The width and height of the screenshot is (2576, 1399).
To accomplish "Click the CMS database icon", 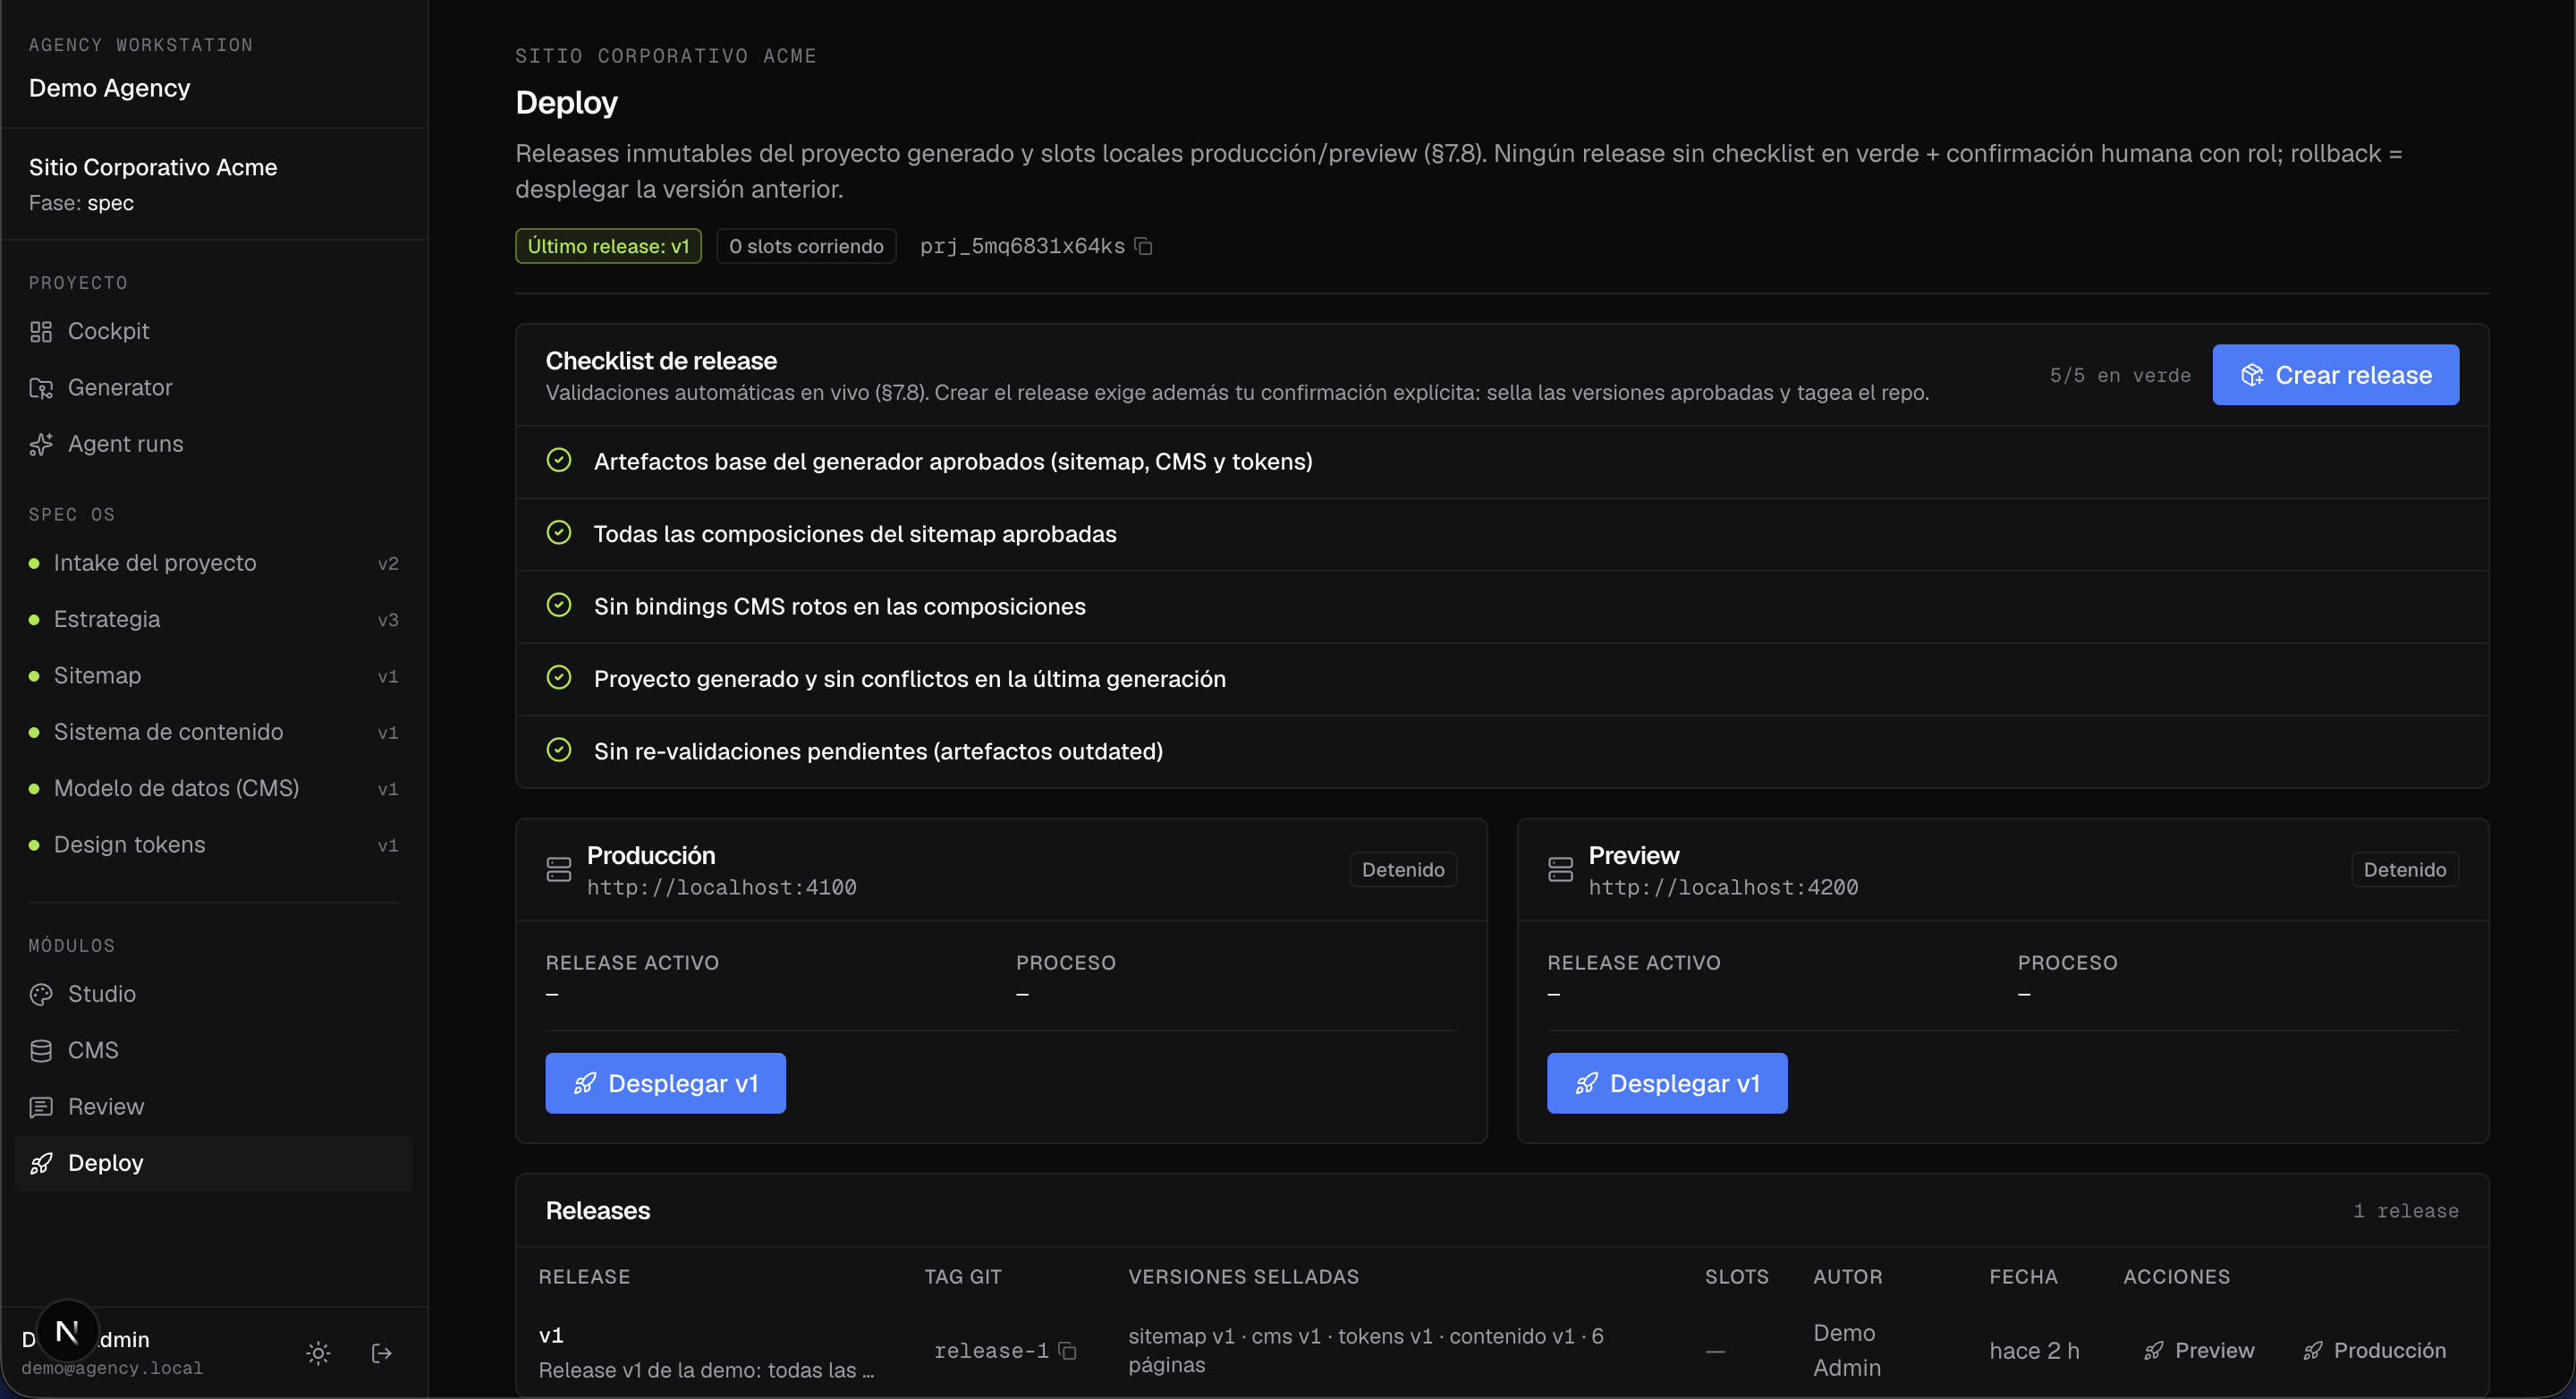I will [x=41, y=1051].
